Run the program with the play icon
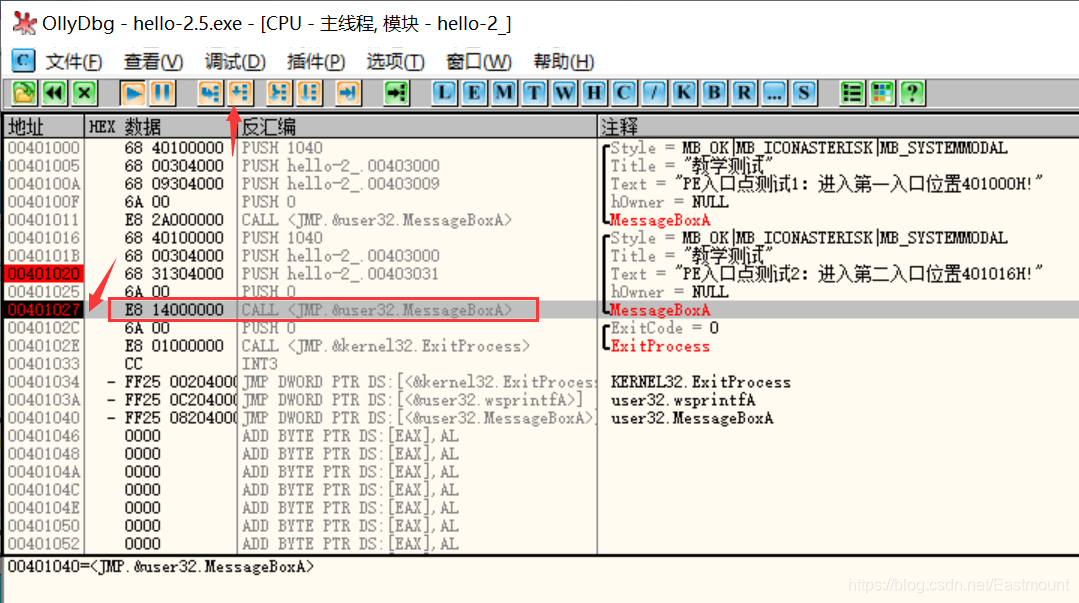This screenshot has width=1079, height=603. click(133, 93)
